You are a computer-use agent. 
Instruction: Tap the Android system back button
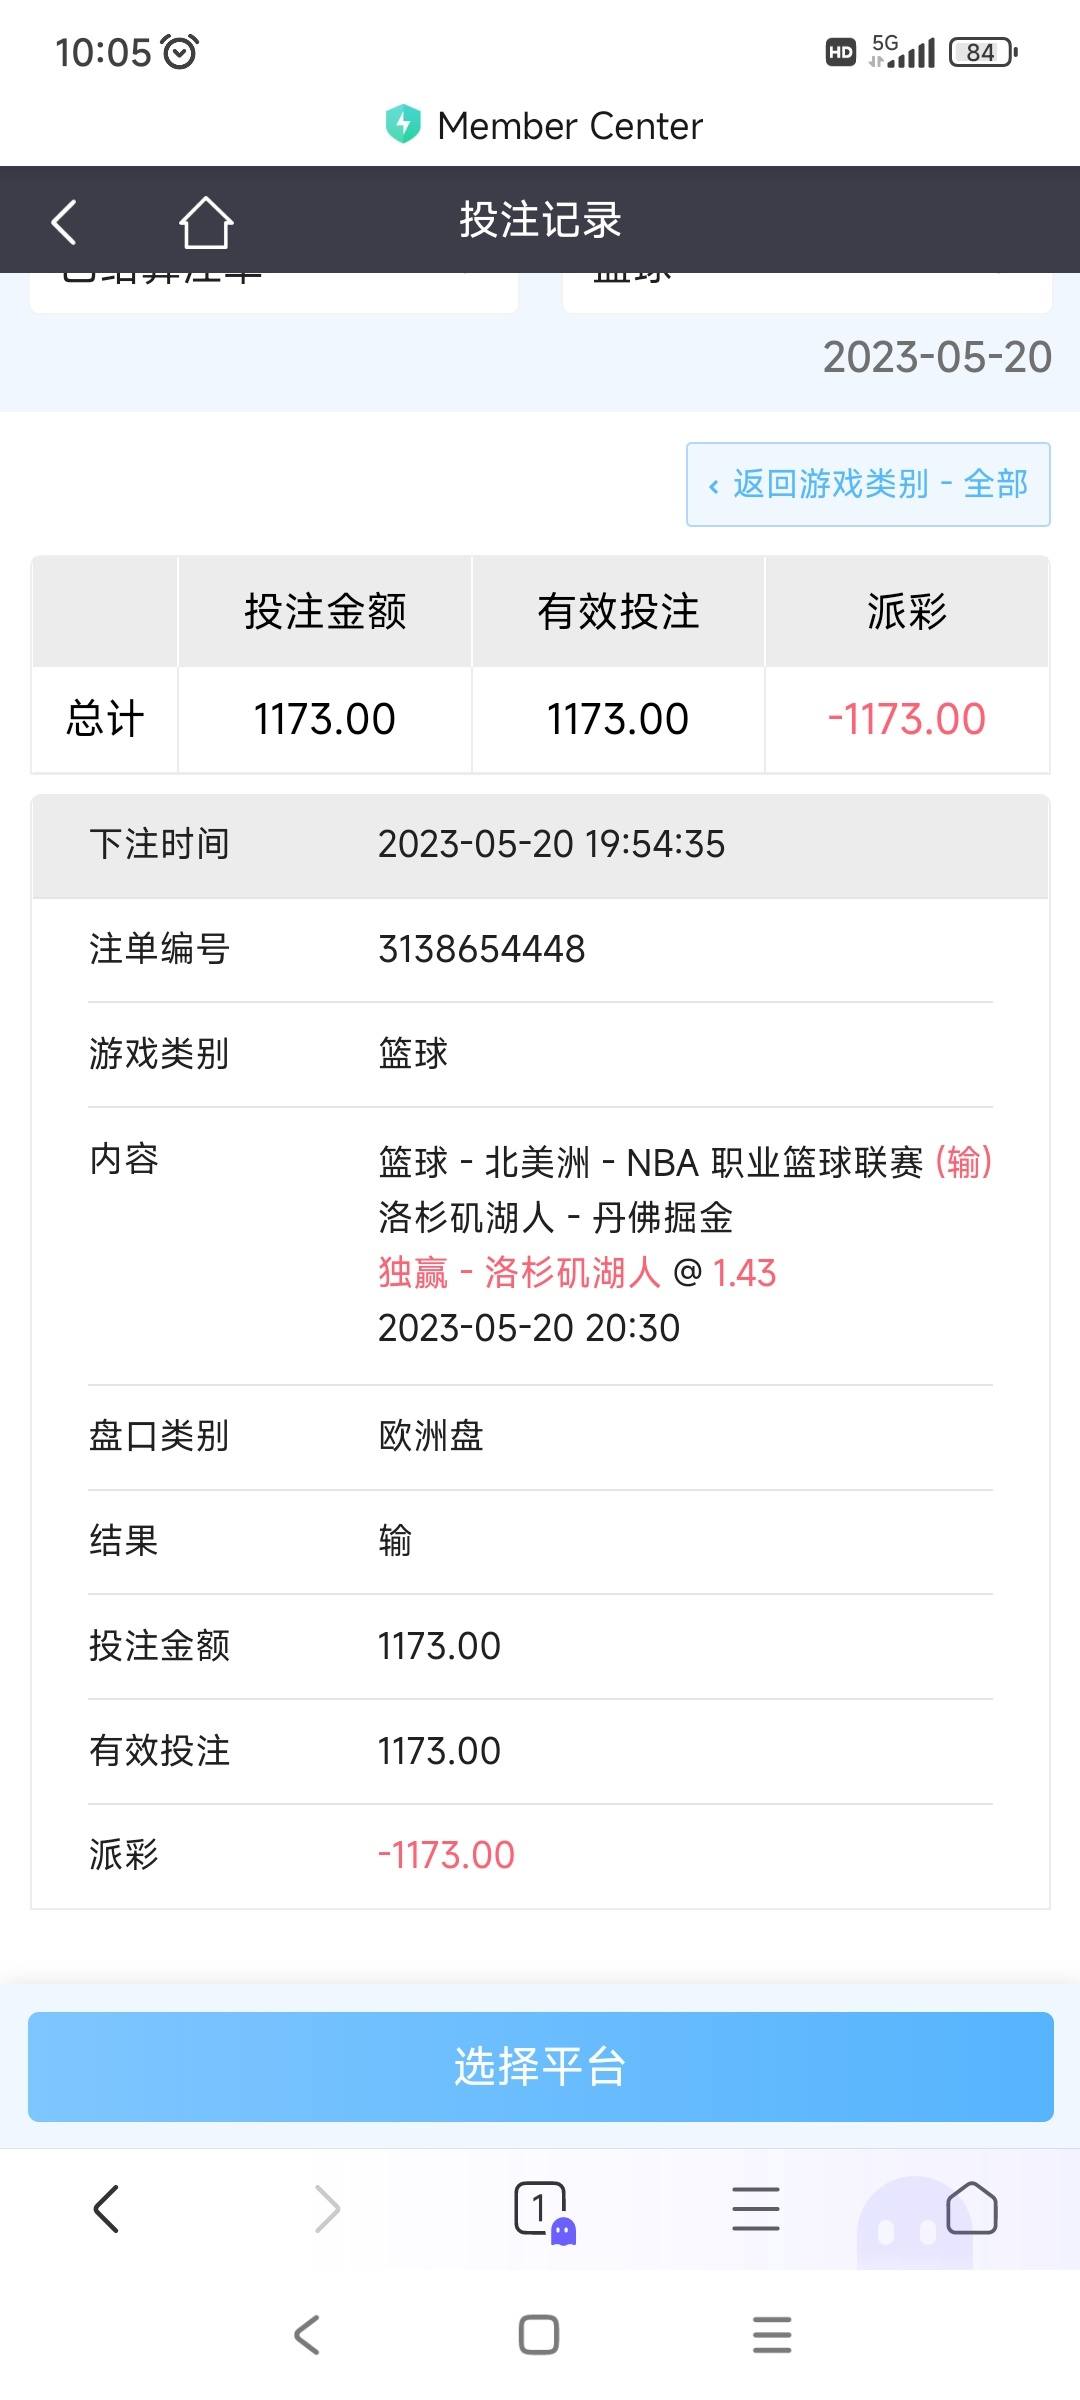pos(307,2335)
